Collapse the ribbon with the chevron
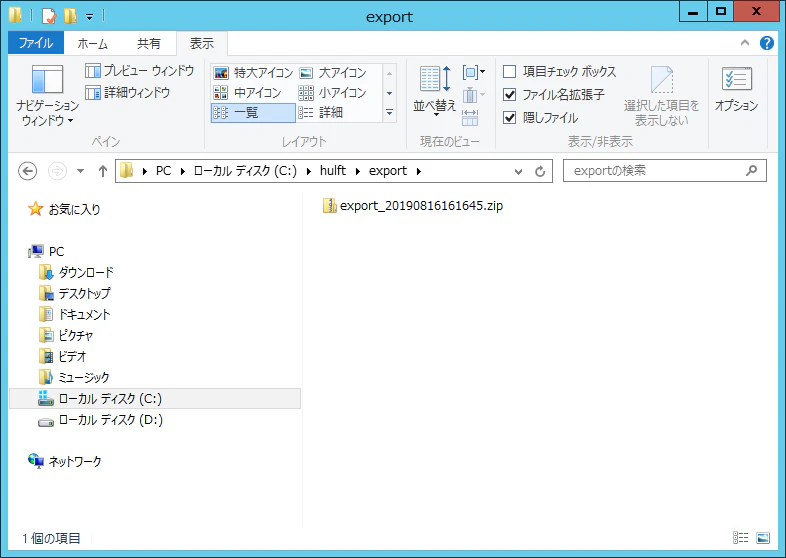 pos(745,43)
